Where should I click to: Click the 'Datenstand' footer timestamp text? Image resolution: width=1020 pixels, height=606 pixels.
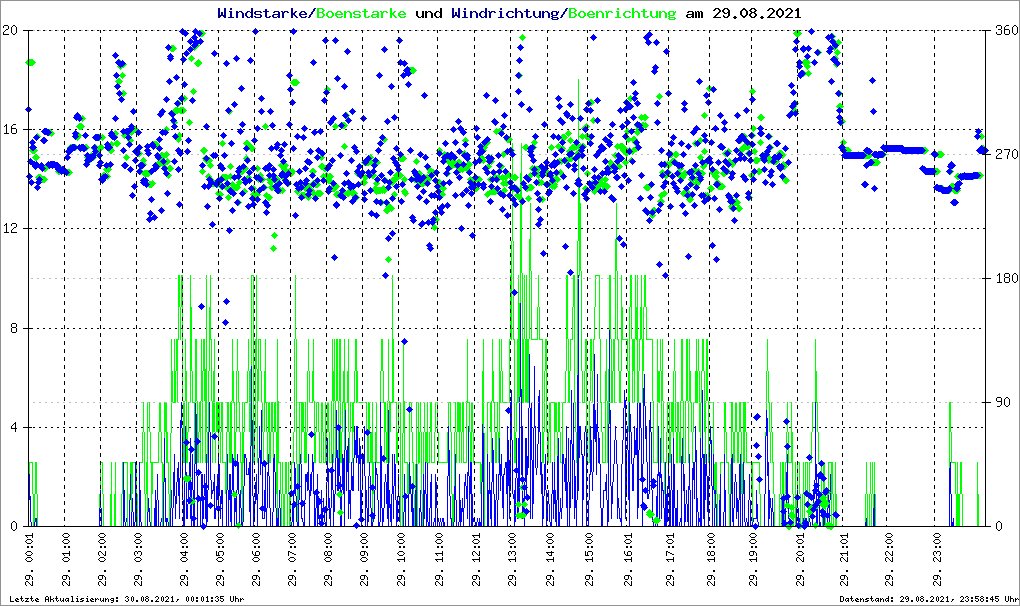click(924, 598)
